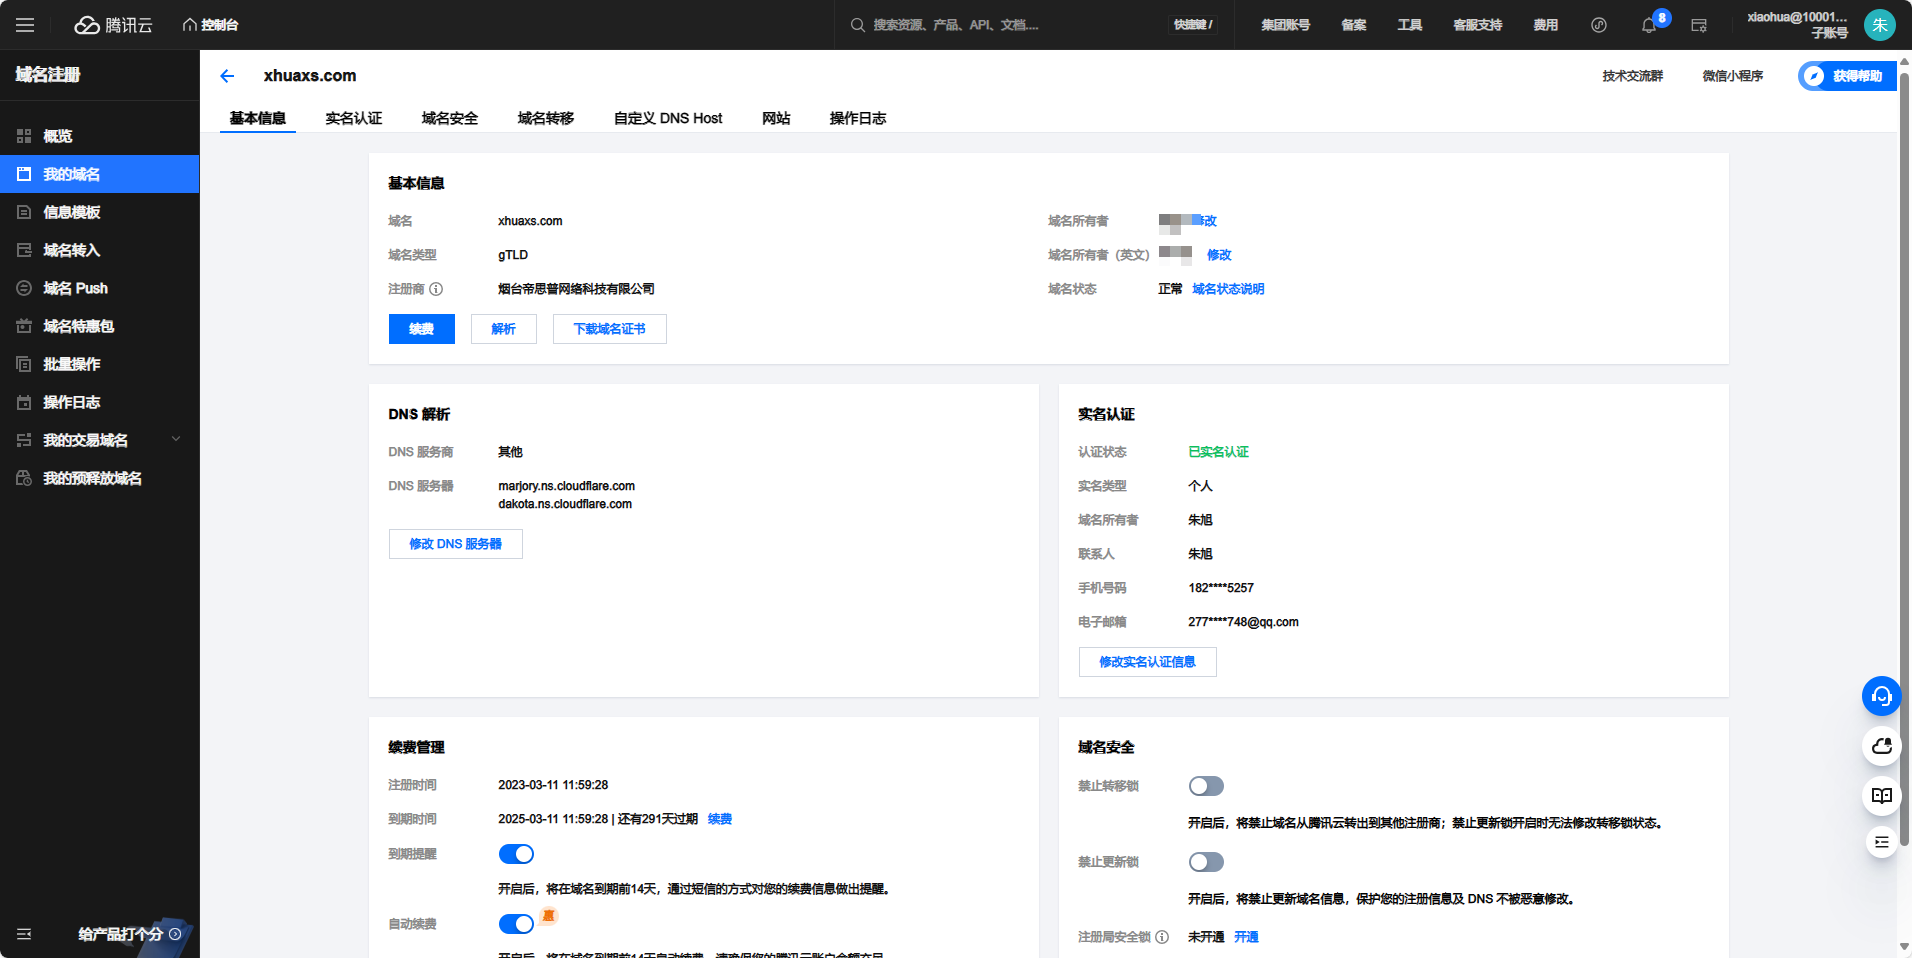Toggle the 到期提醒 switch

516,854
